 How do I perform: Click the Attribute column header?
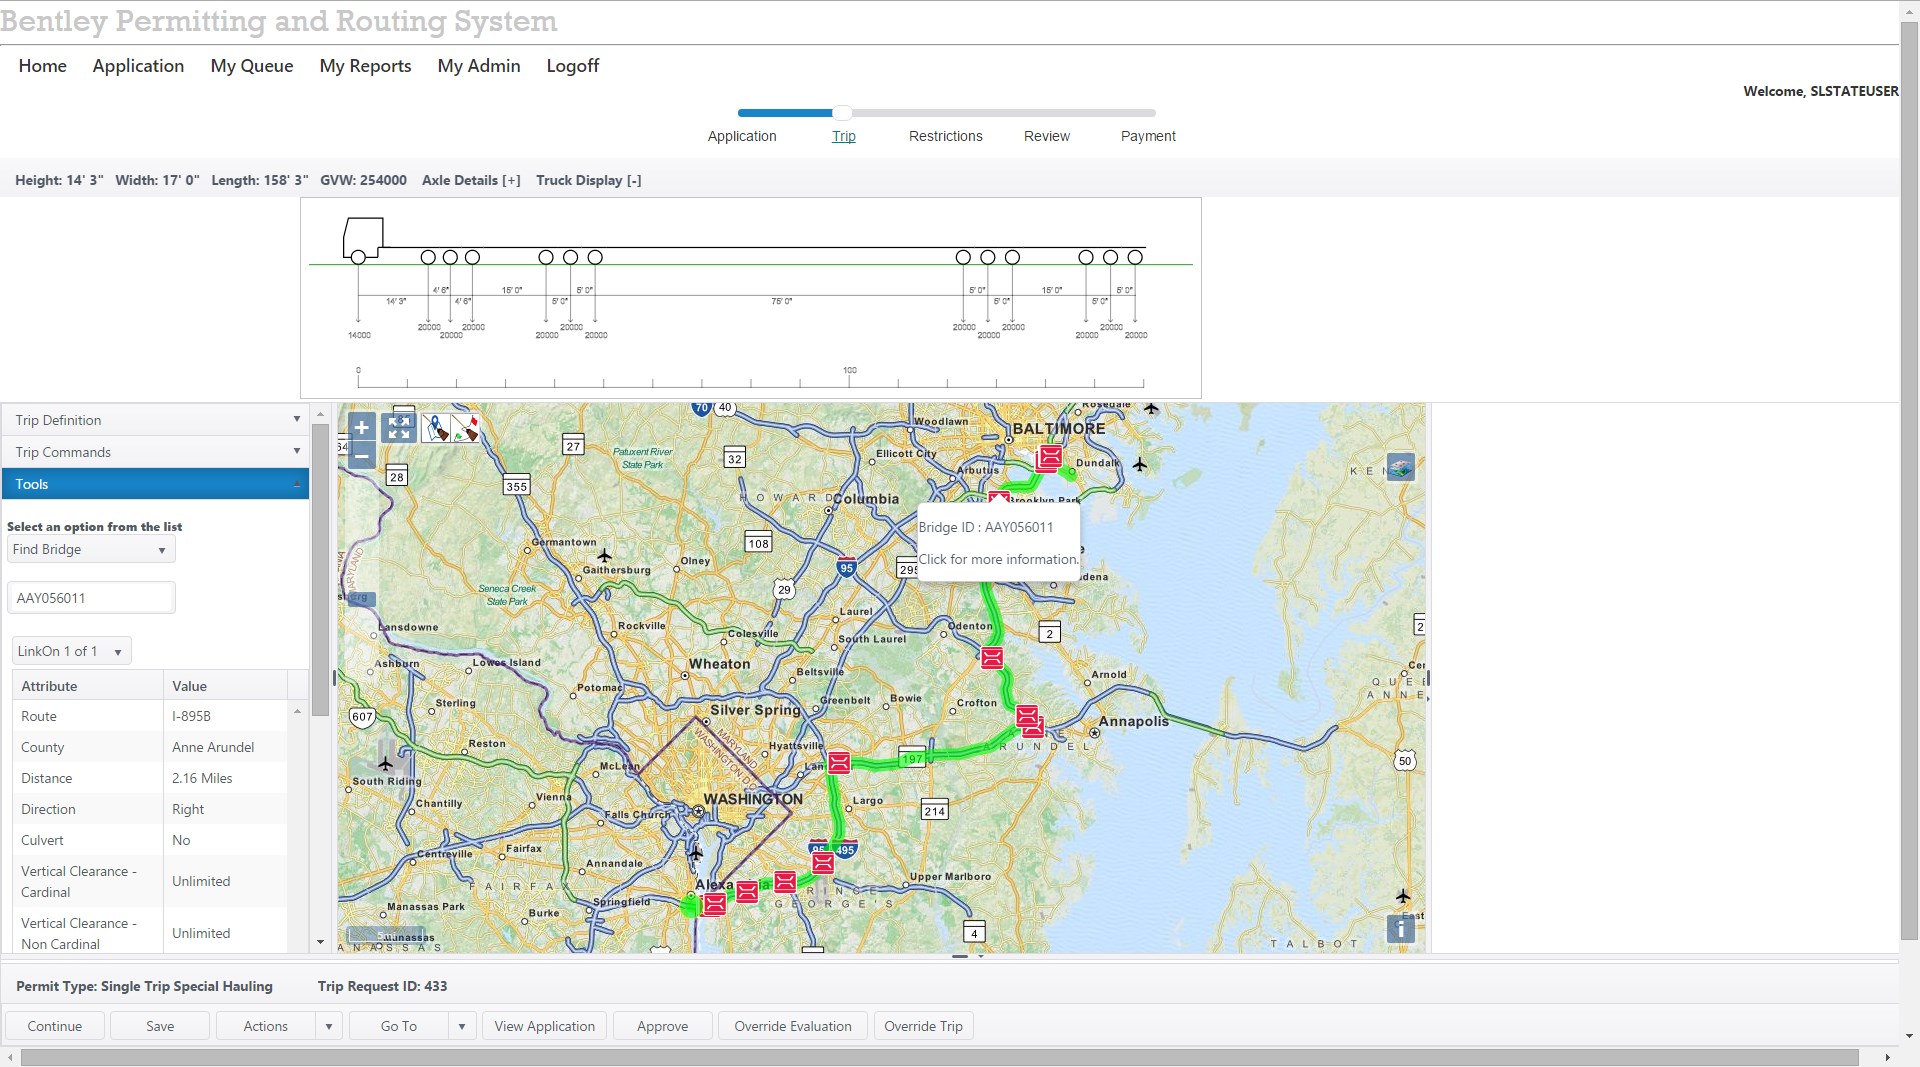[88, 686]
